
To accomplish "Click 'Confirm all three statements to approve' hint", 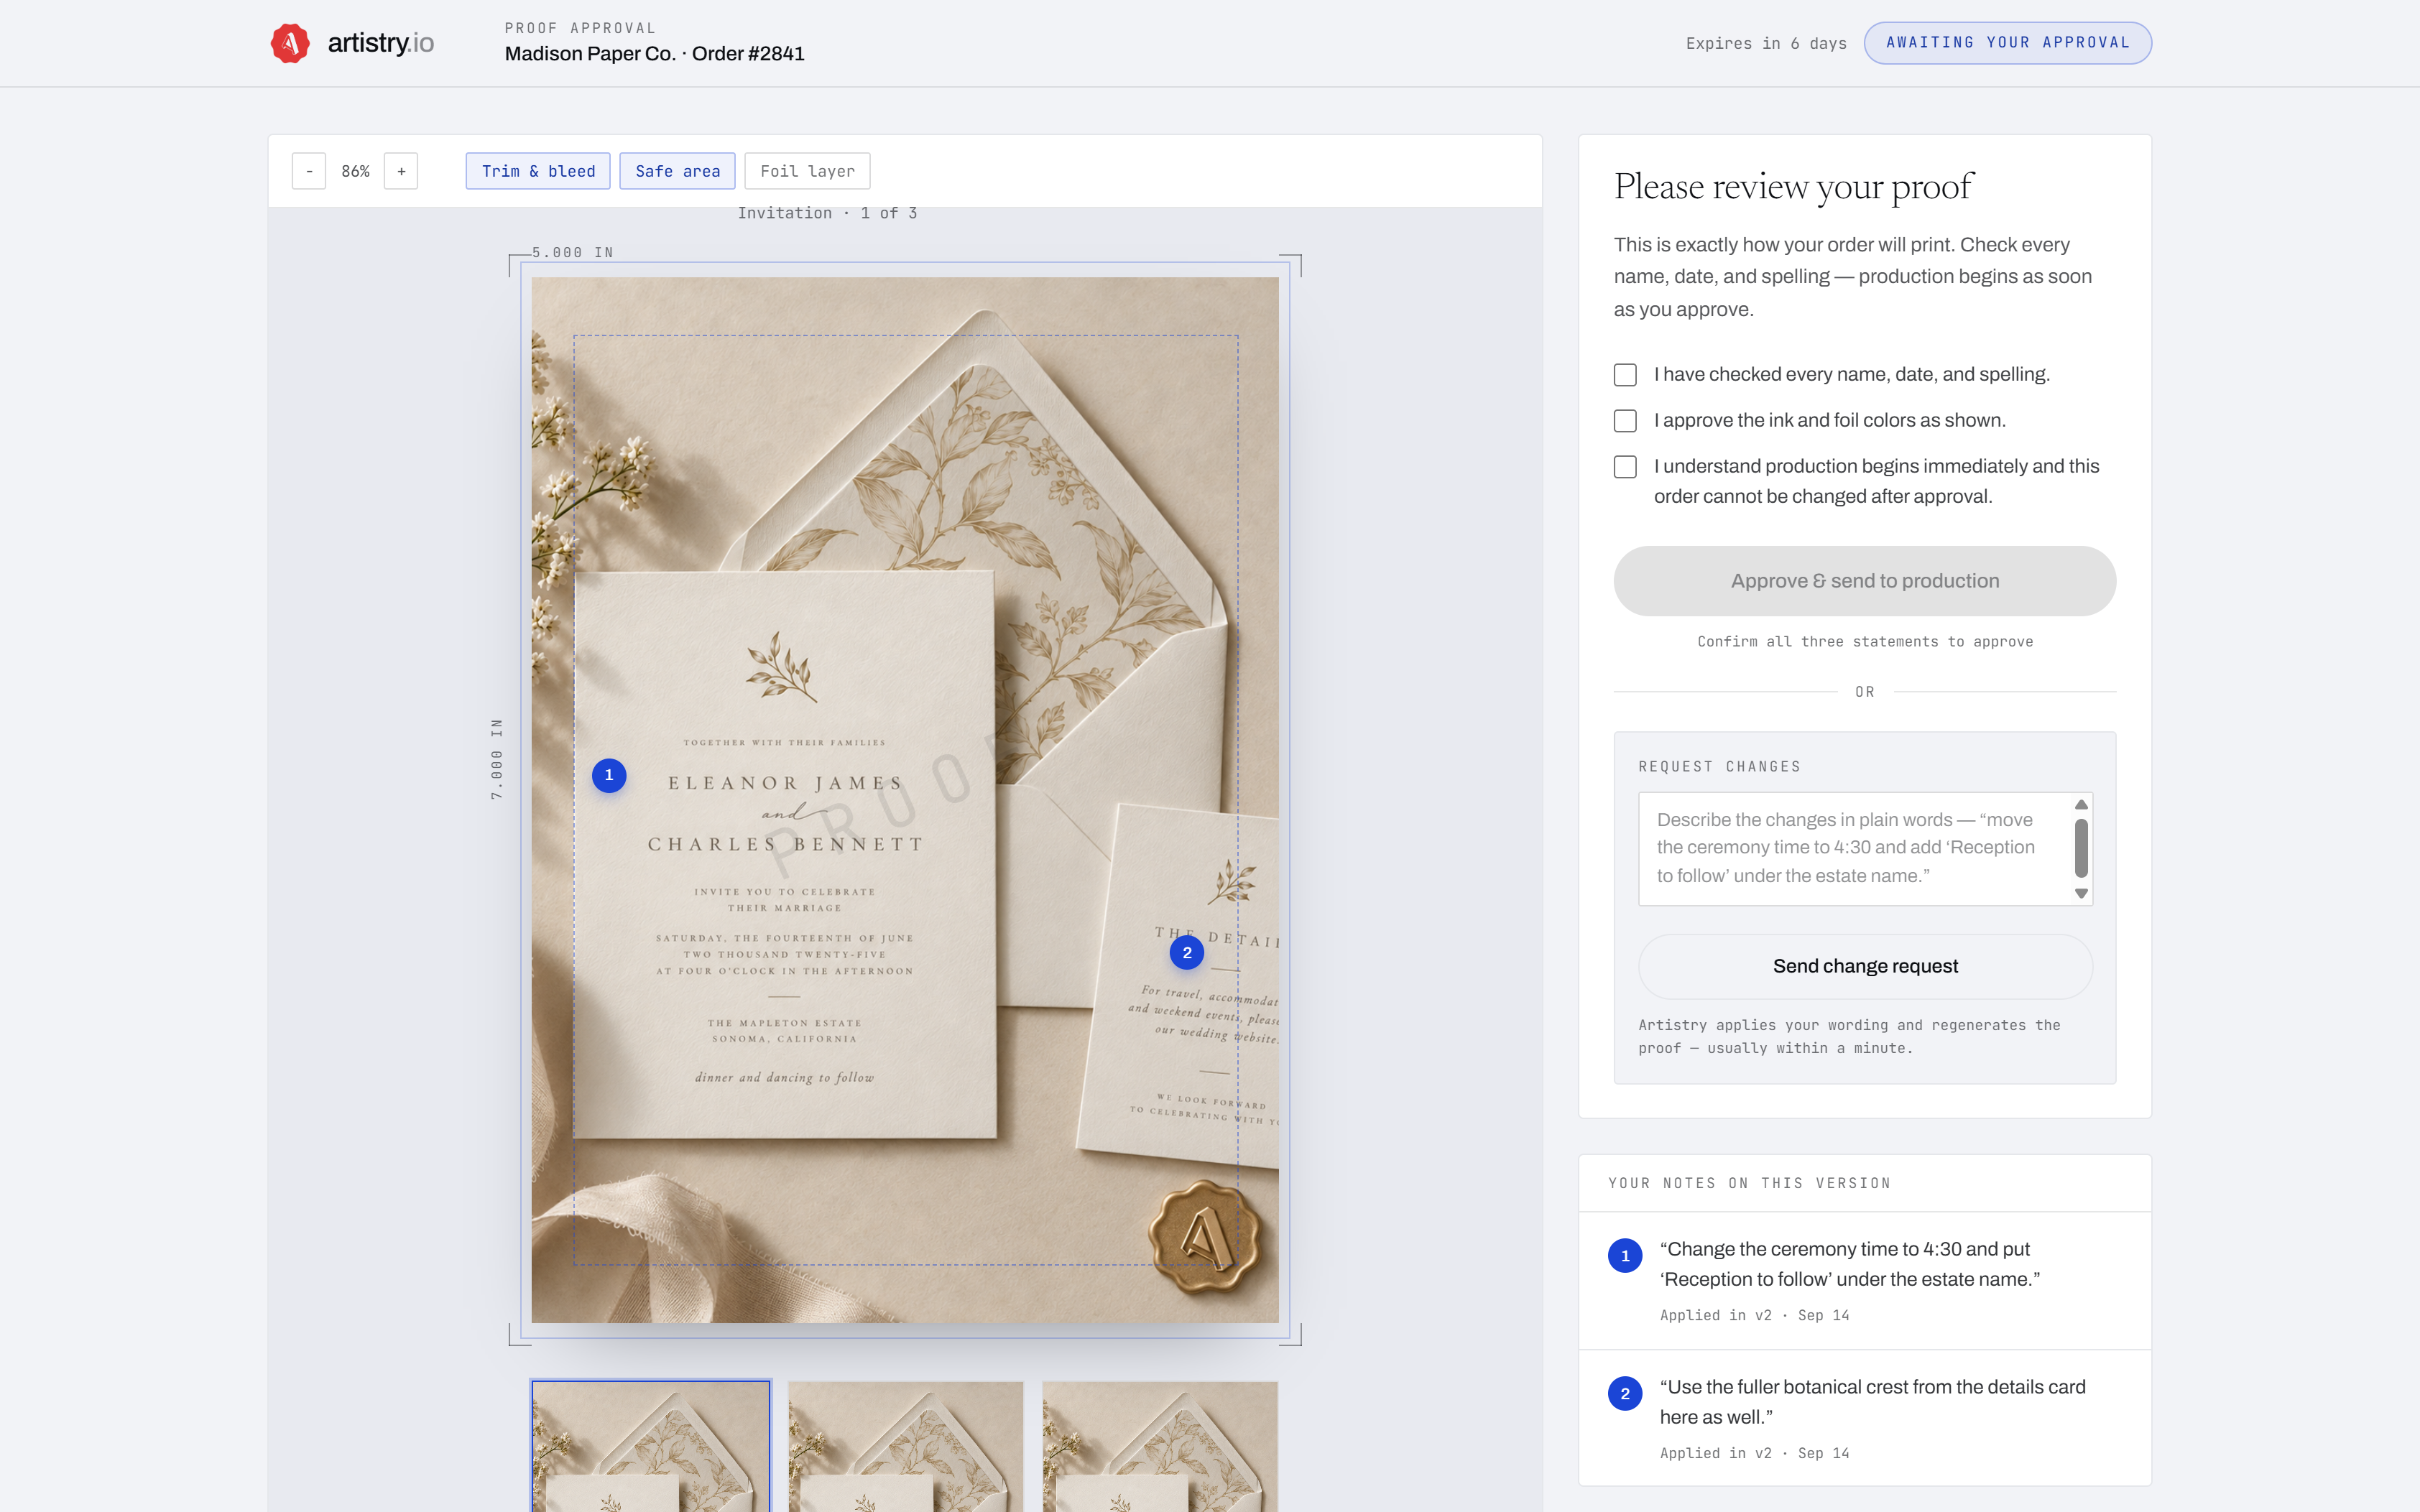I will [1865, 642].
